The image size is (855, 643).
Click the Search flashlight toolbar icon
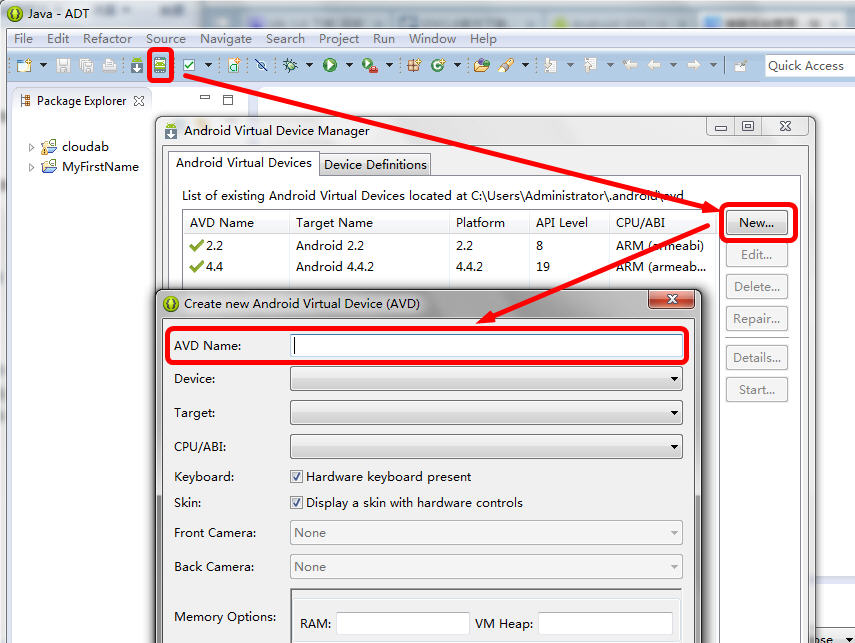[506, 65]
